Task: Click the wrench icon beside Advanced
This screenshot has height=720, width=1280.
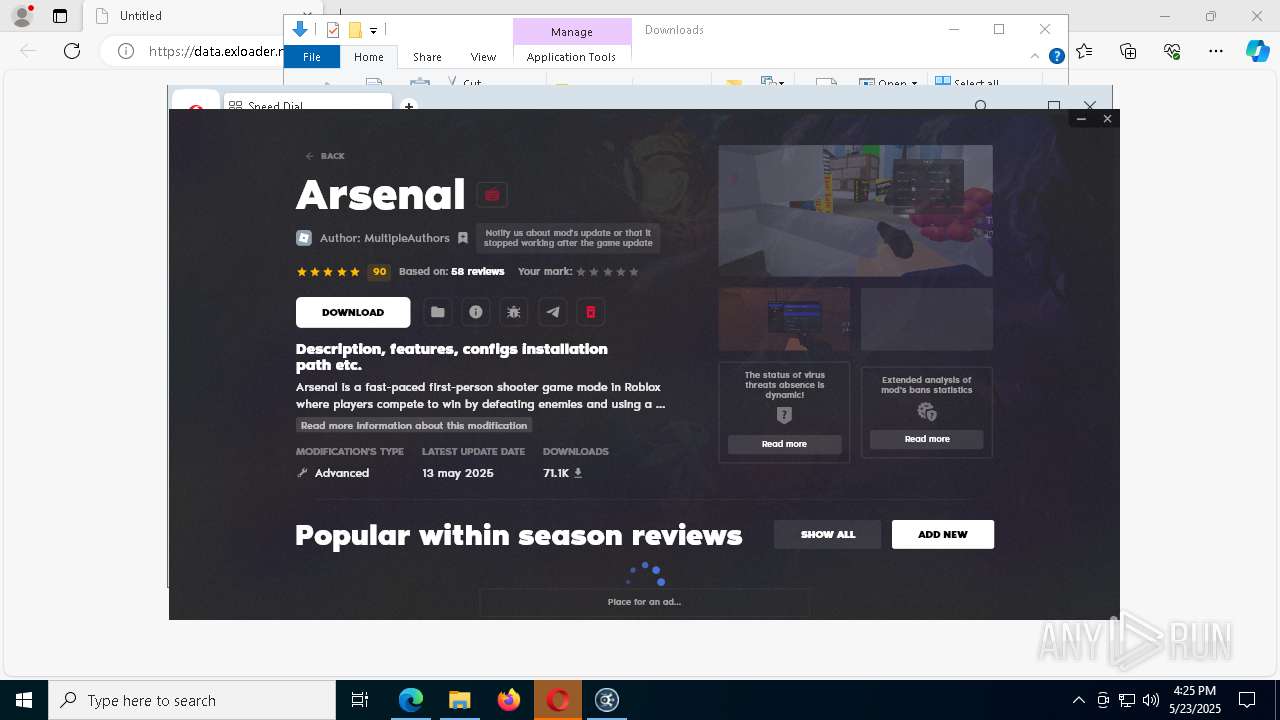Action: pos(302,473)
